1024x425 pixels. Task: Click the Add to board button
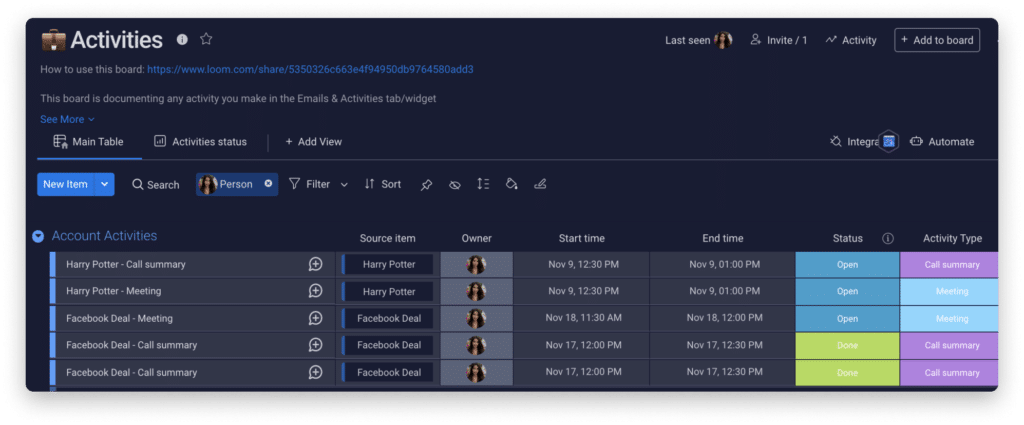click(936, 40)
